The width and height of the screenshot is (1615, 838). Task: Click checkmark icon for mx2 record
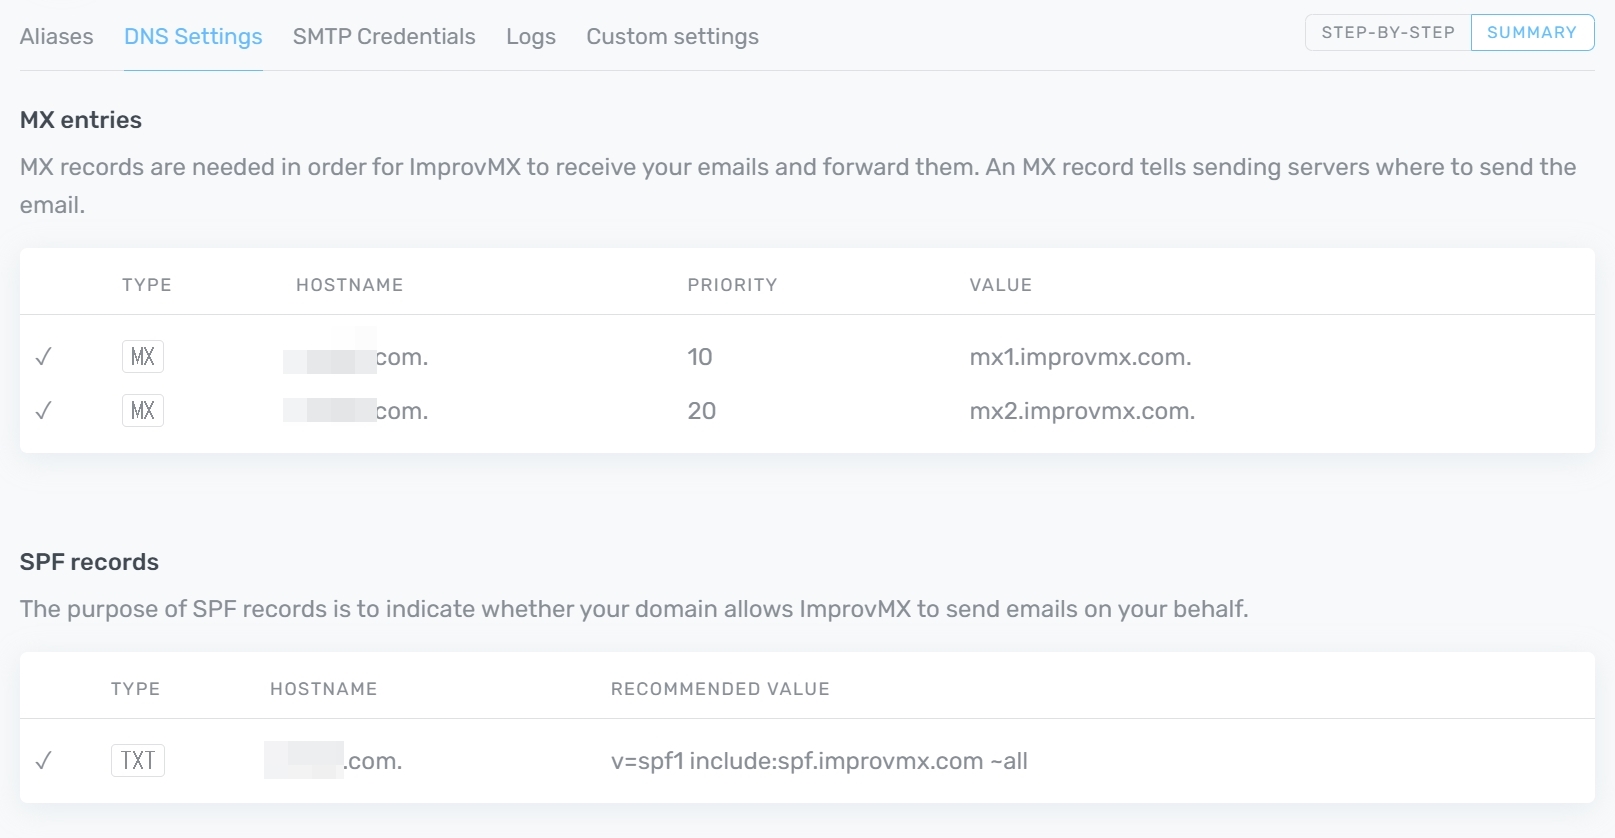[x=43, y=411]
